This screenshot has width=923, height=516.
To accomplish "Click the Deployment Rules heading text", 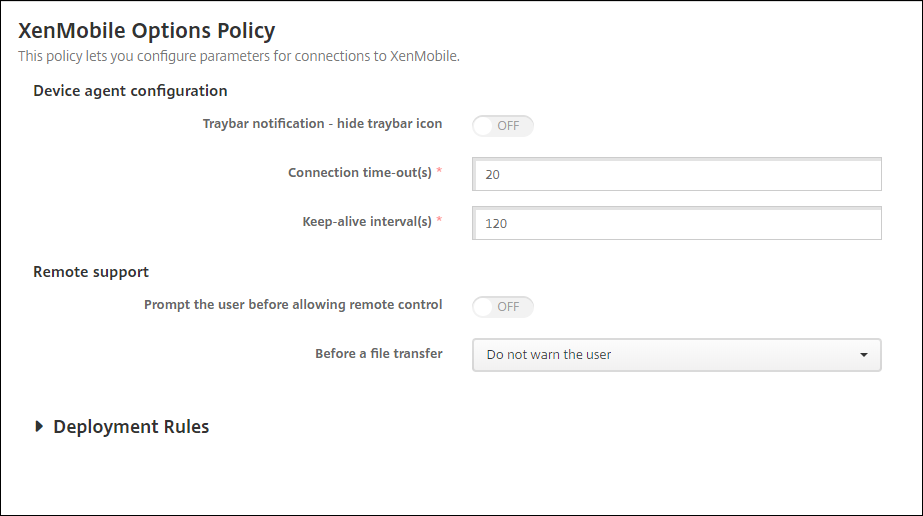I will pos(131,427).
